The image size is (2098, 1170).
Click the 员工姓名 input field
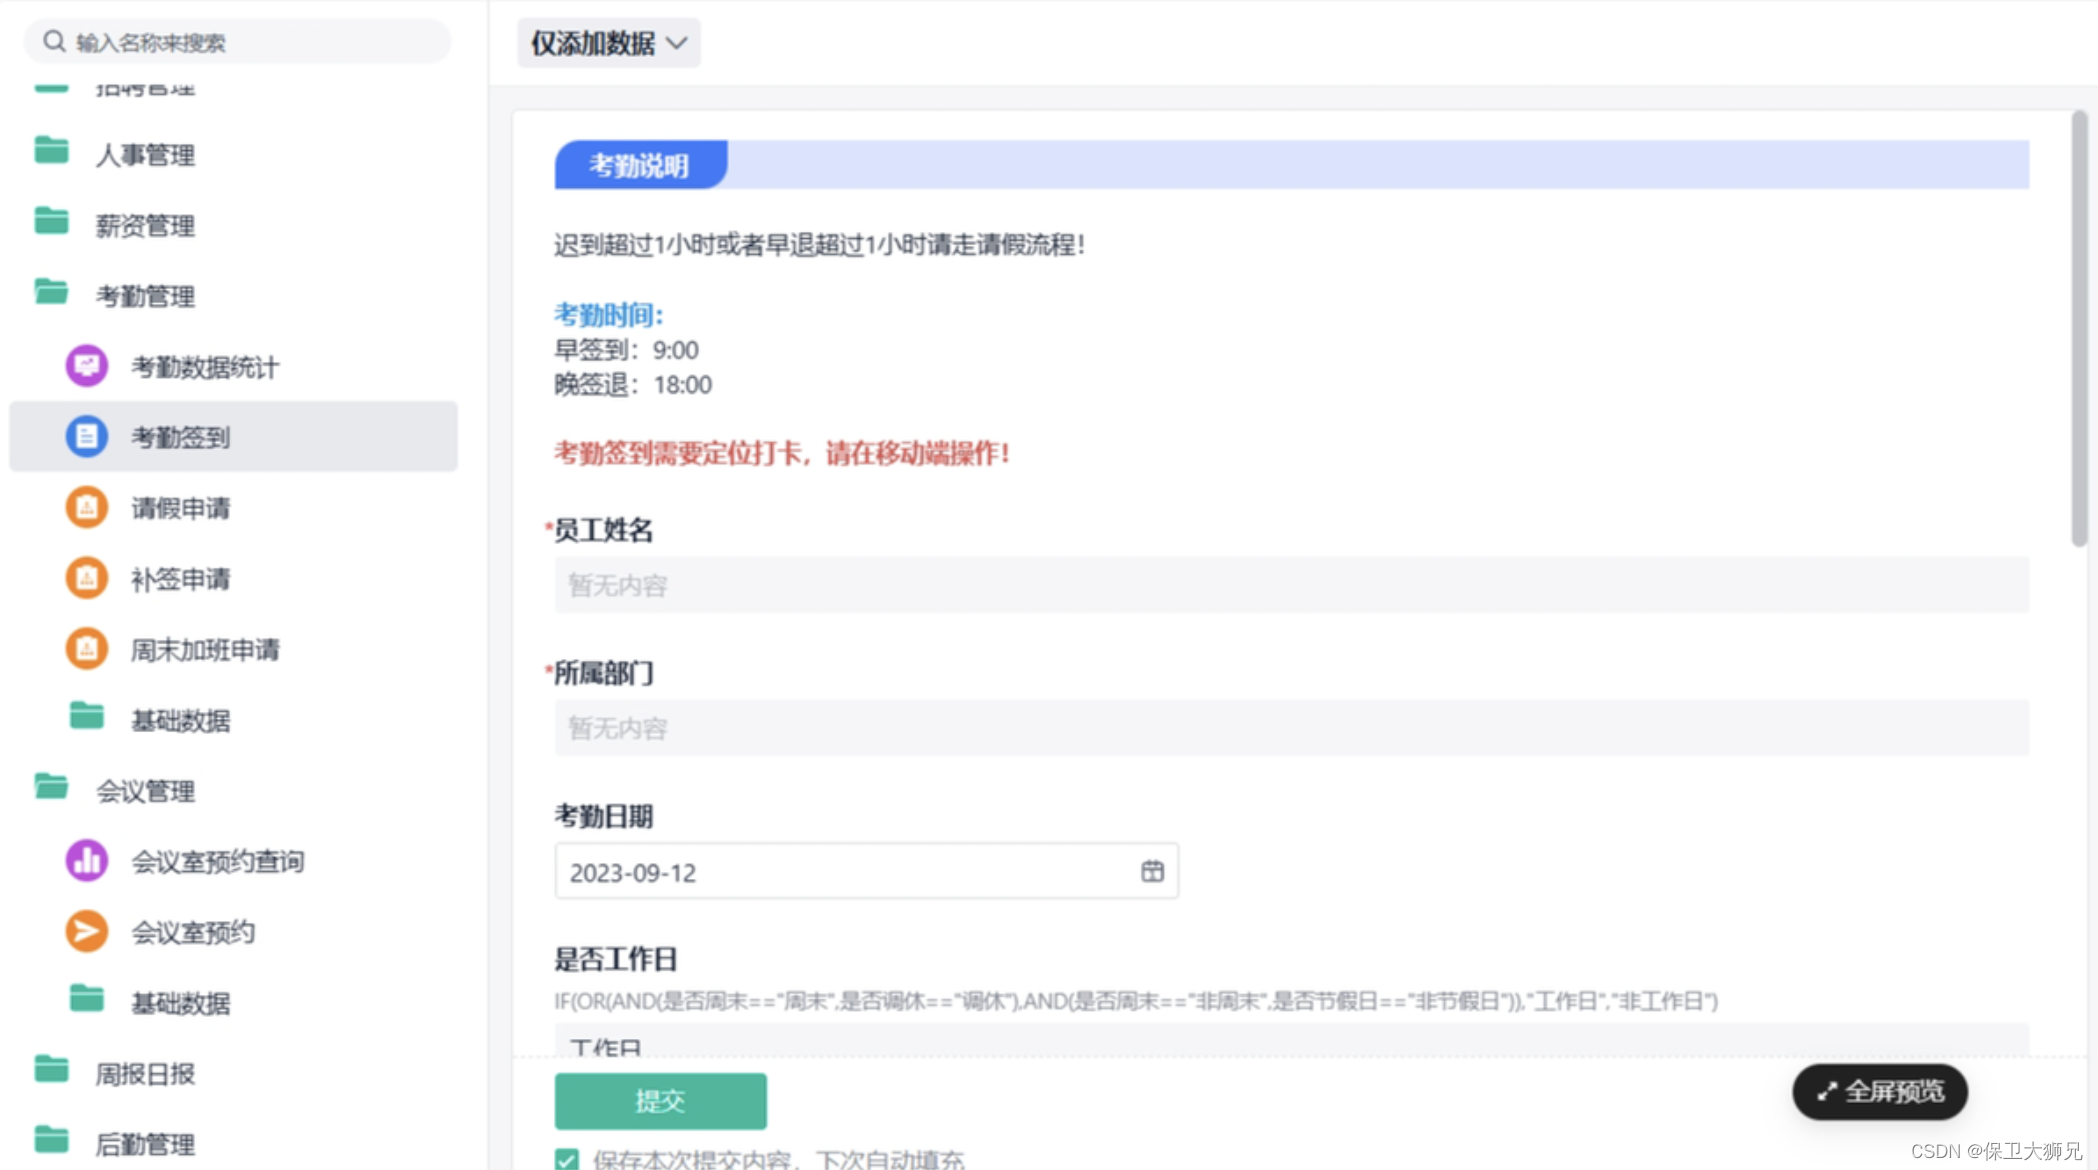[1290, 585]
